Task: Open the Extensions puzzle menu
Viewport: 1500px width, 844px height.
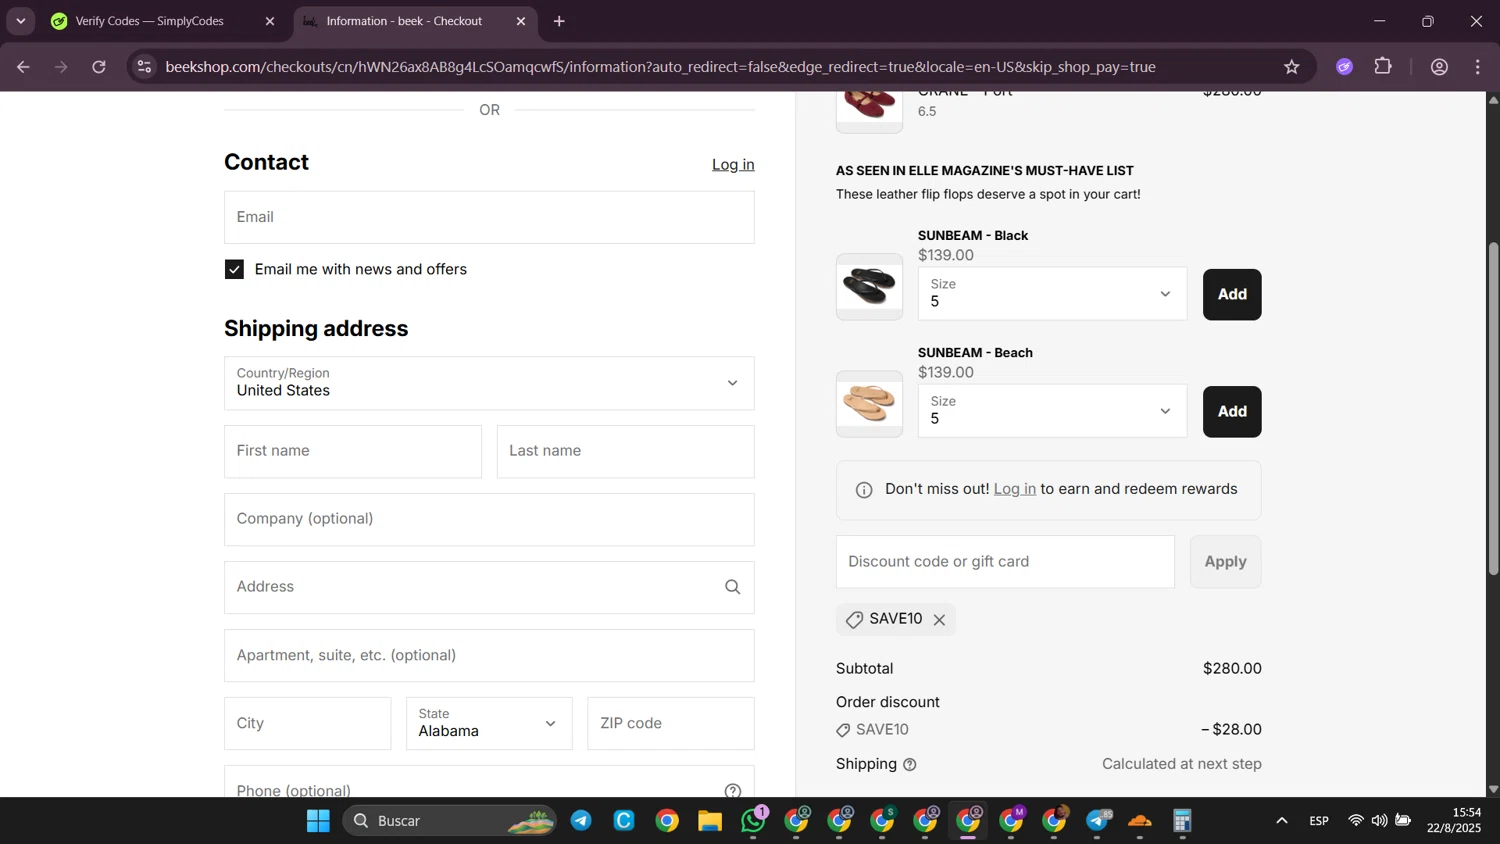Action: (x=1384, y=67)
